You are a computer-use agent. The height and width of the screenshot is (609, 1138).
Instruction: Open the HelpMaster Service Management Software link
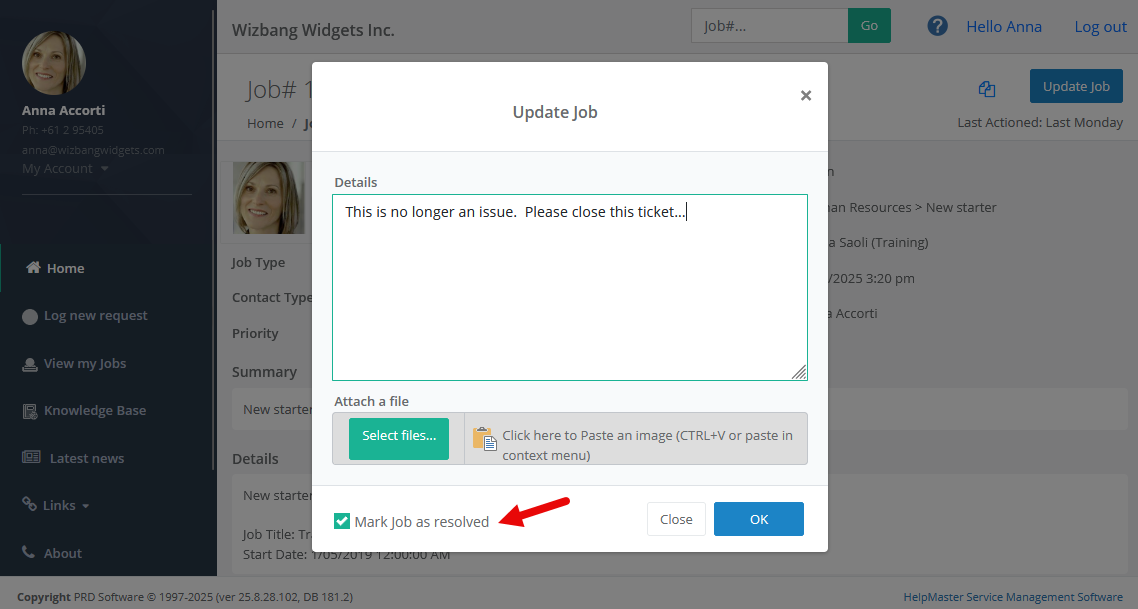[x=1012, y=596]
